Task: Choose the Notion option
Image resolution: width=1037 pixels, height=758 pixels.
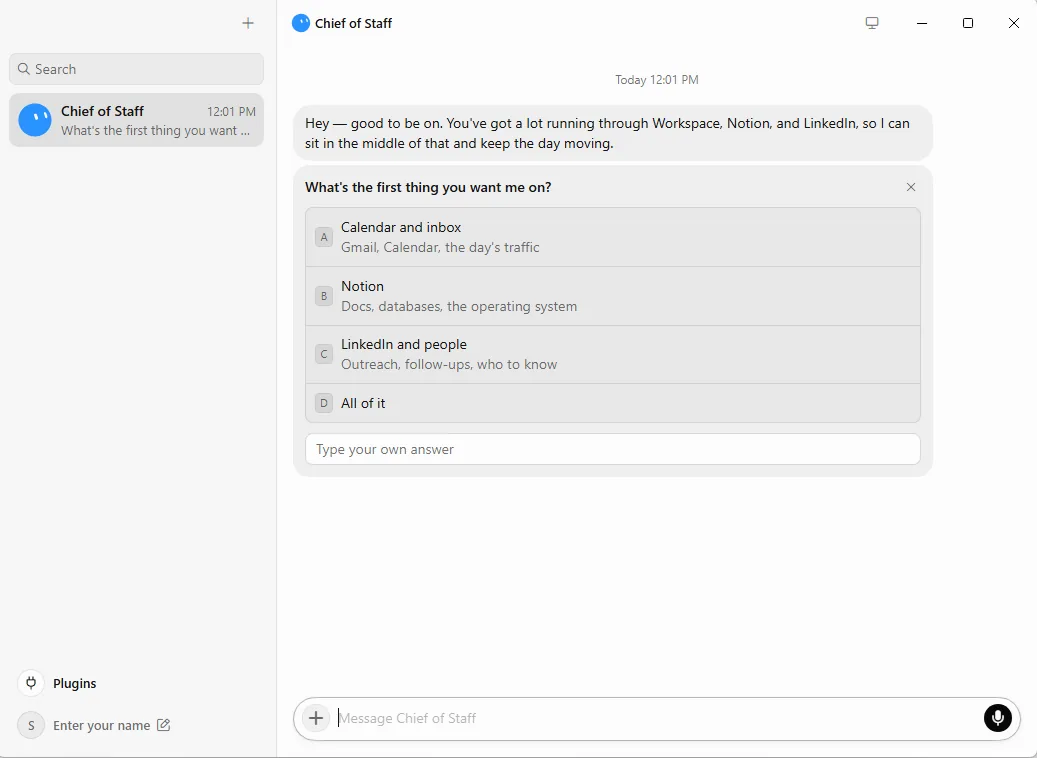Action: [x=612, y=296]
